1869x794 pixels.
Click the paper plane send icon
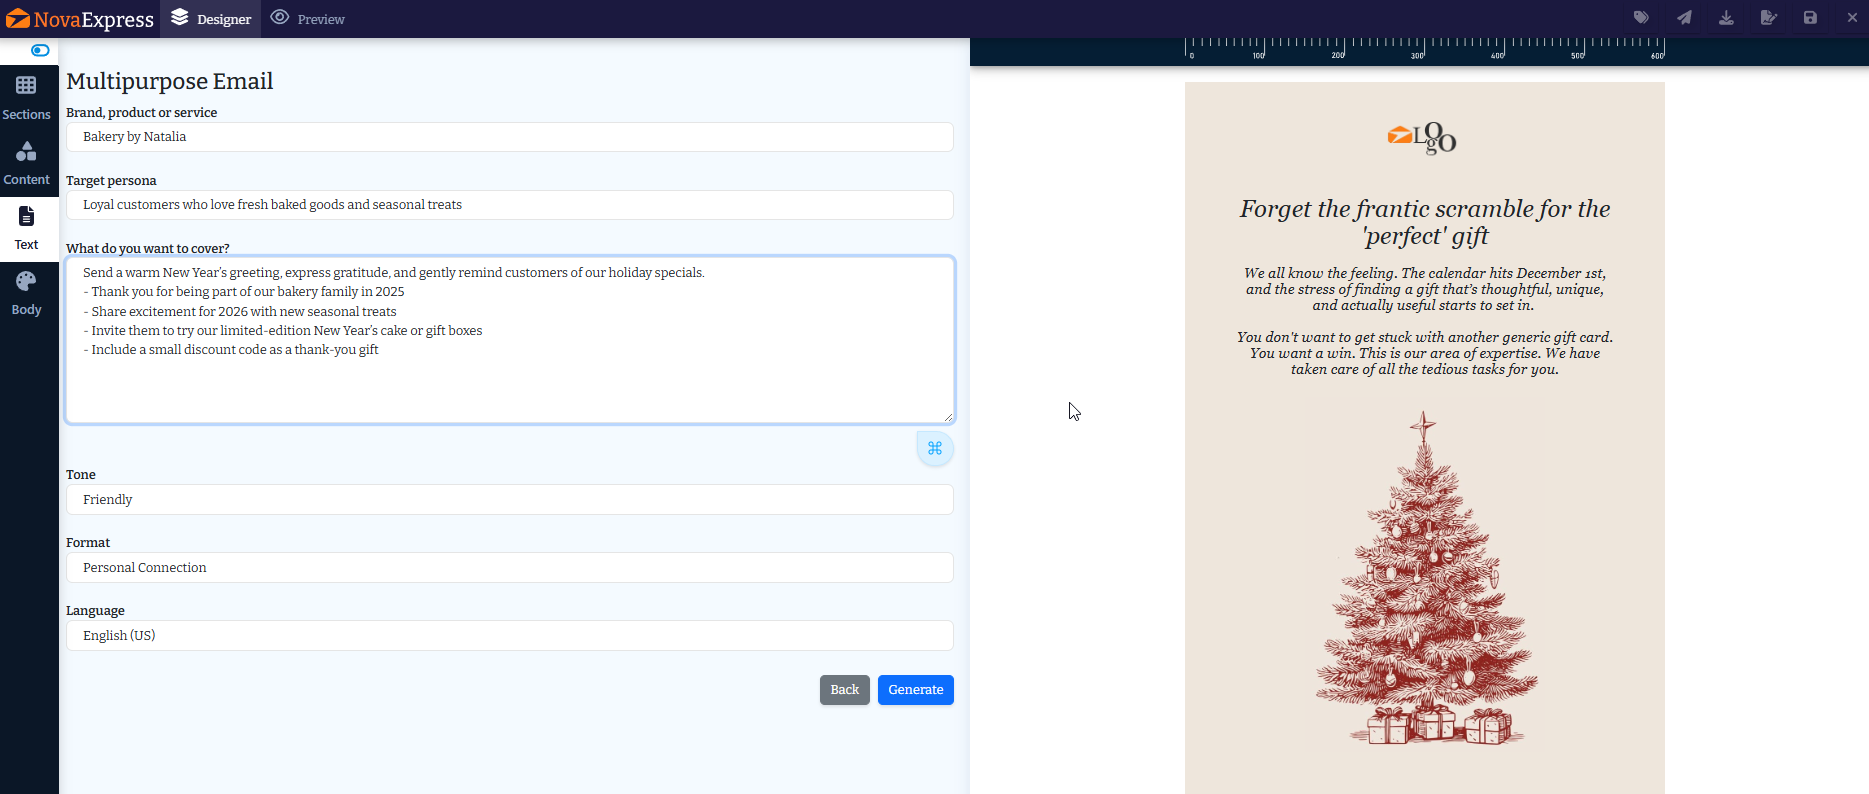coord(1684,18)
